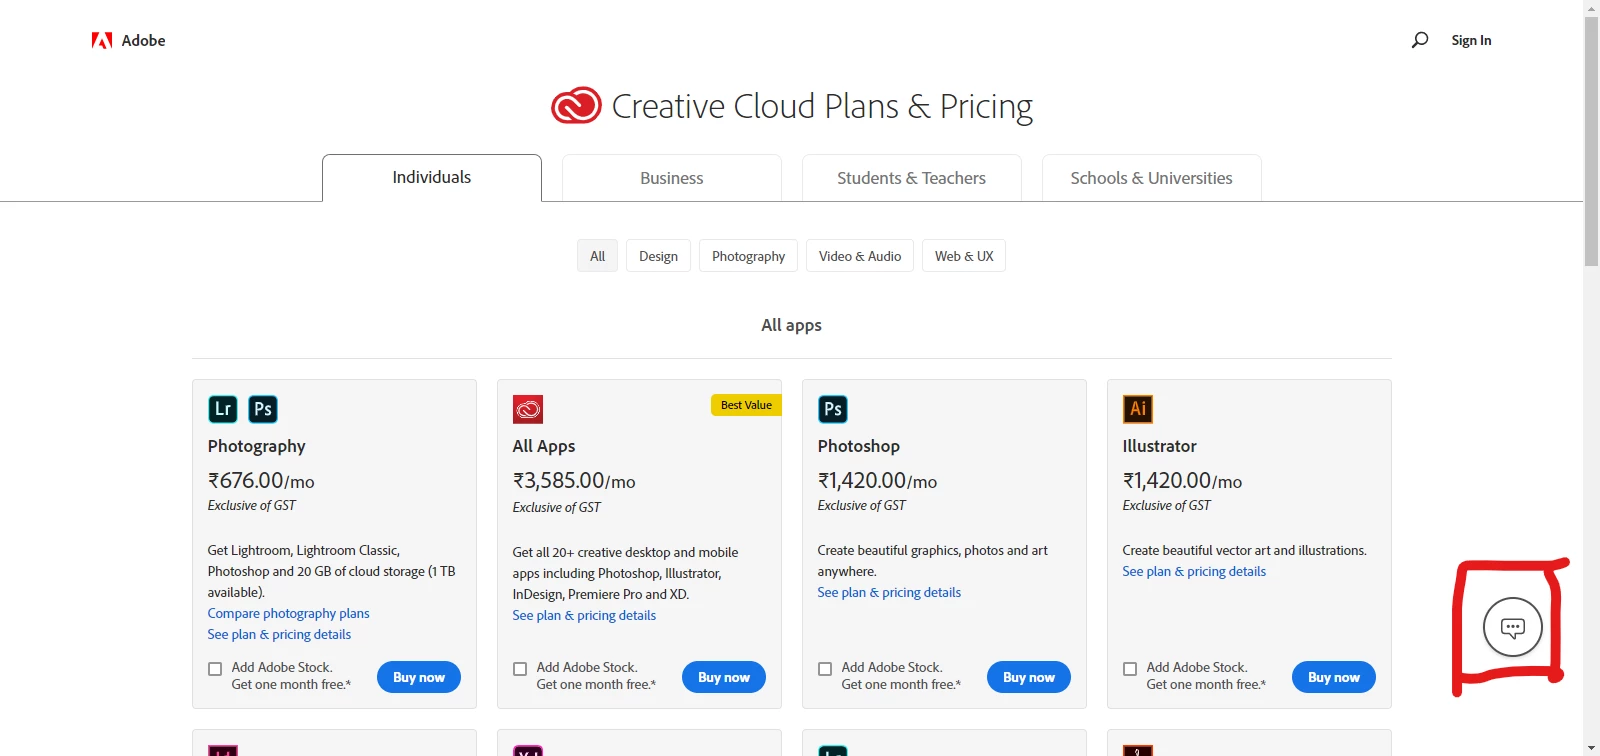Filter plans by Photography
1600x756 pixels.
pyautogui.click(x=749, y=256)
